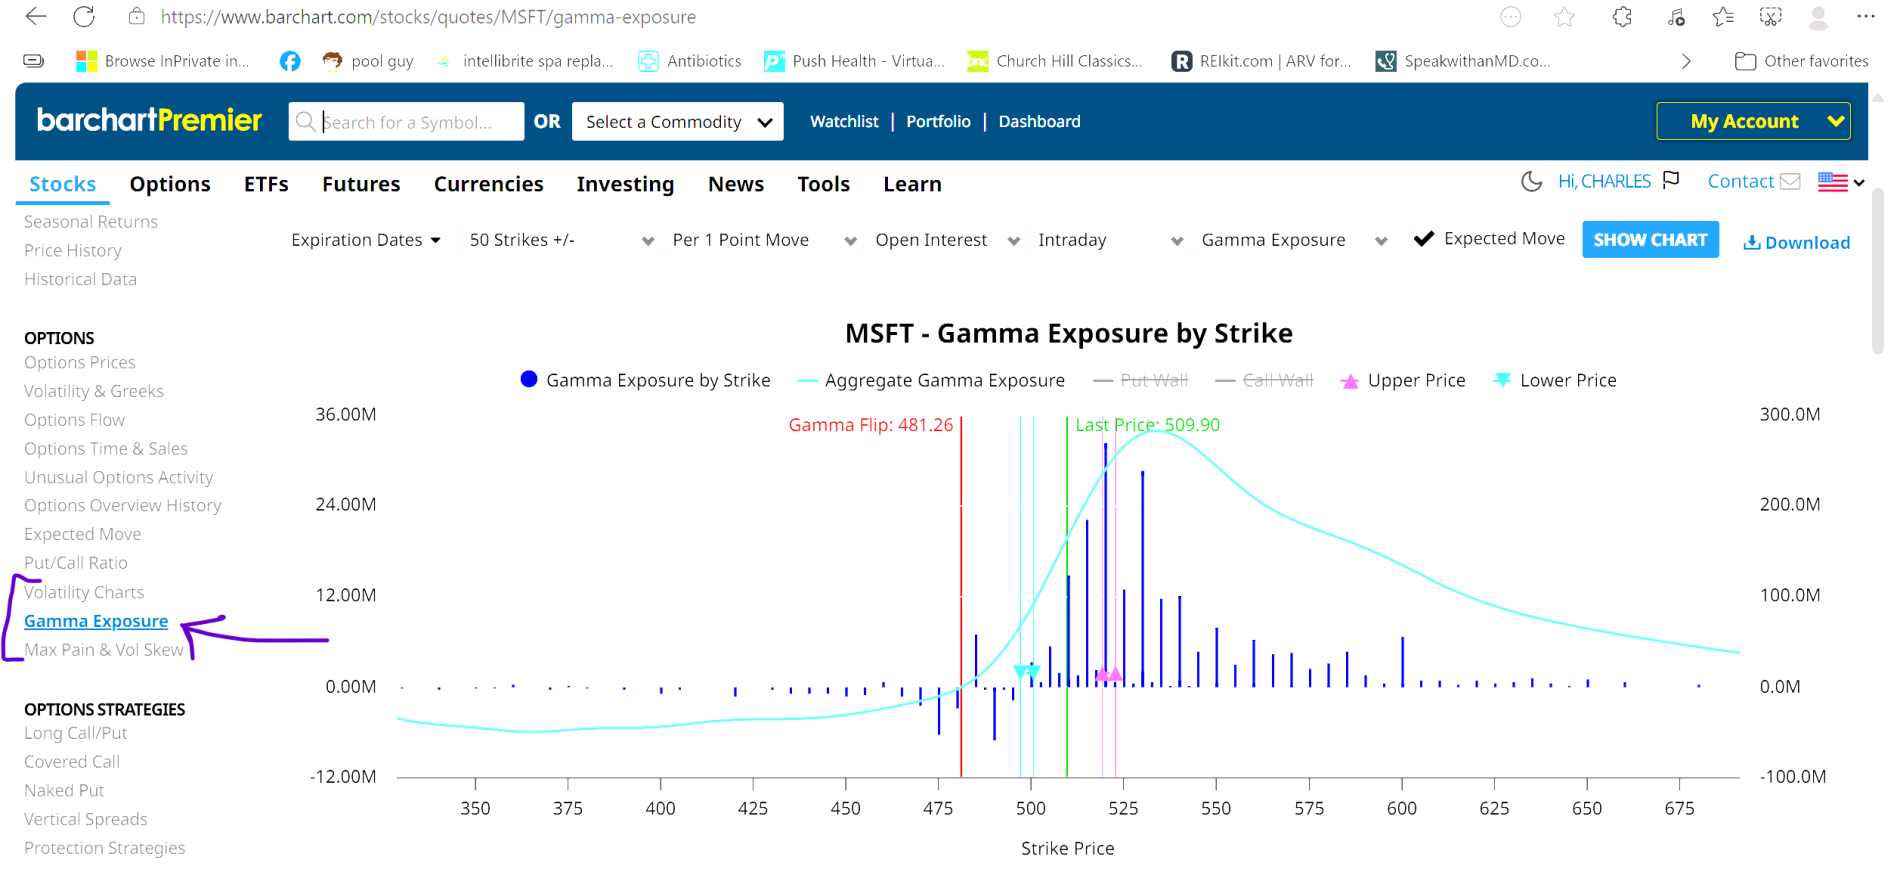Image resolution: width=1900 pixels, height=869 pixels.
Task: Click the barchart Premier logo
Action: click(149, 121)
